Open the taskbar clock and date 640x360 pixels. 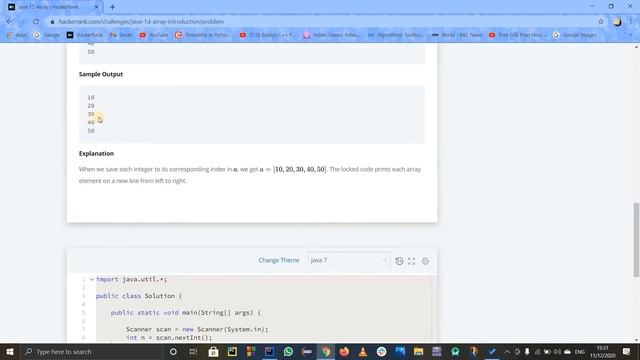click(602, 352)
